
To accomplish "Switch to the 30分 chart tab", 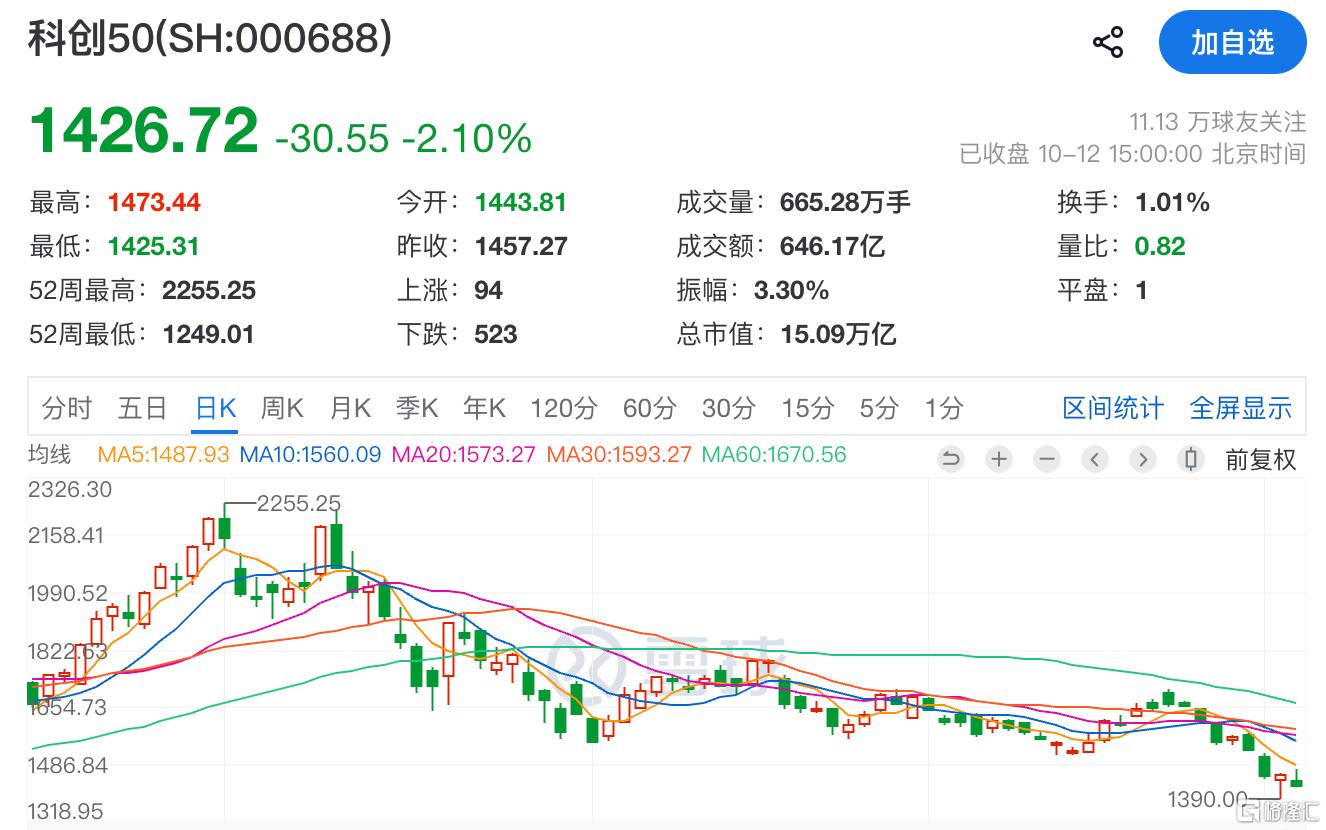I will [728, 408].
